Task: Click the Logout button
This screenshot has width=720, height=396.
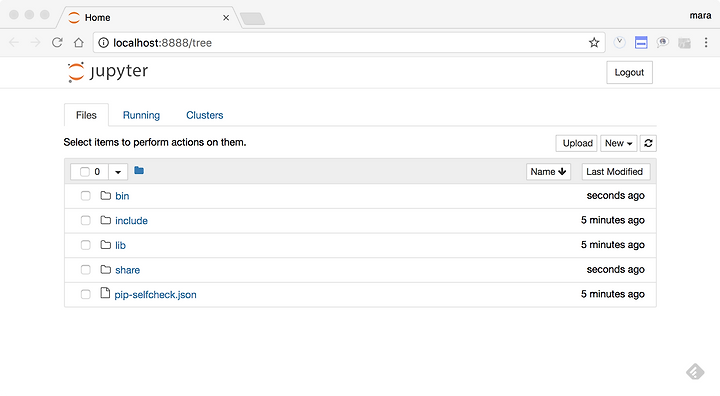Action: [x=629, y=73]
